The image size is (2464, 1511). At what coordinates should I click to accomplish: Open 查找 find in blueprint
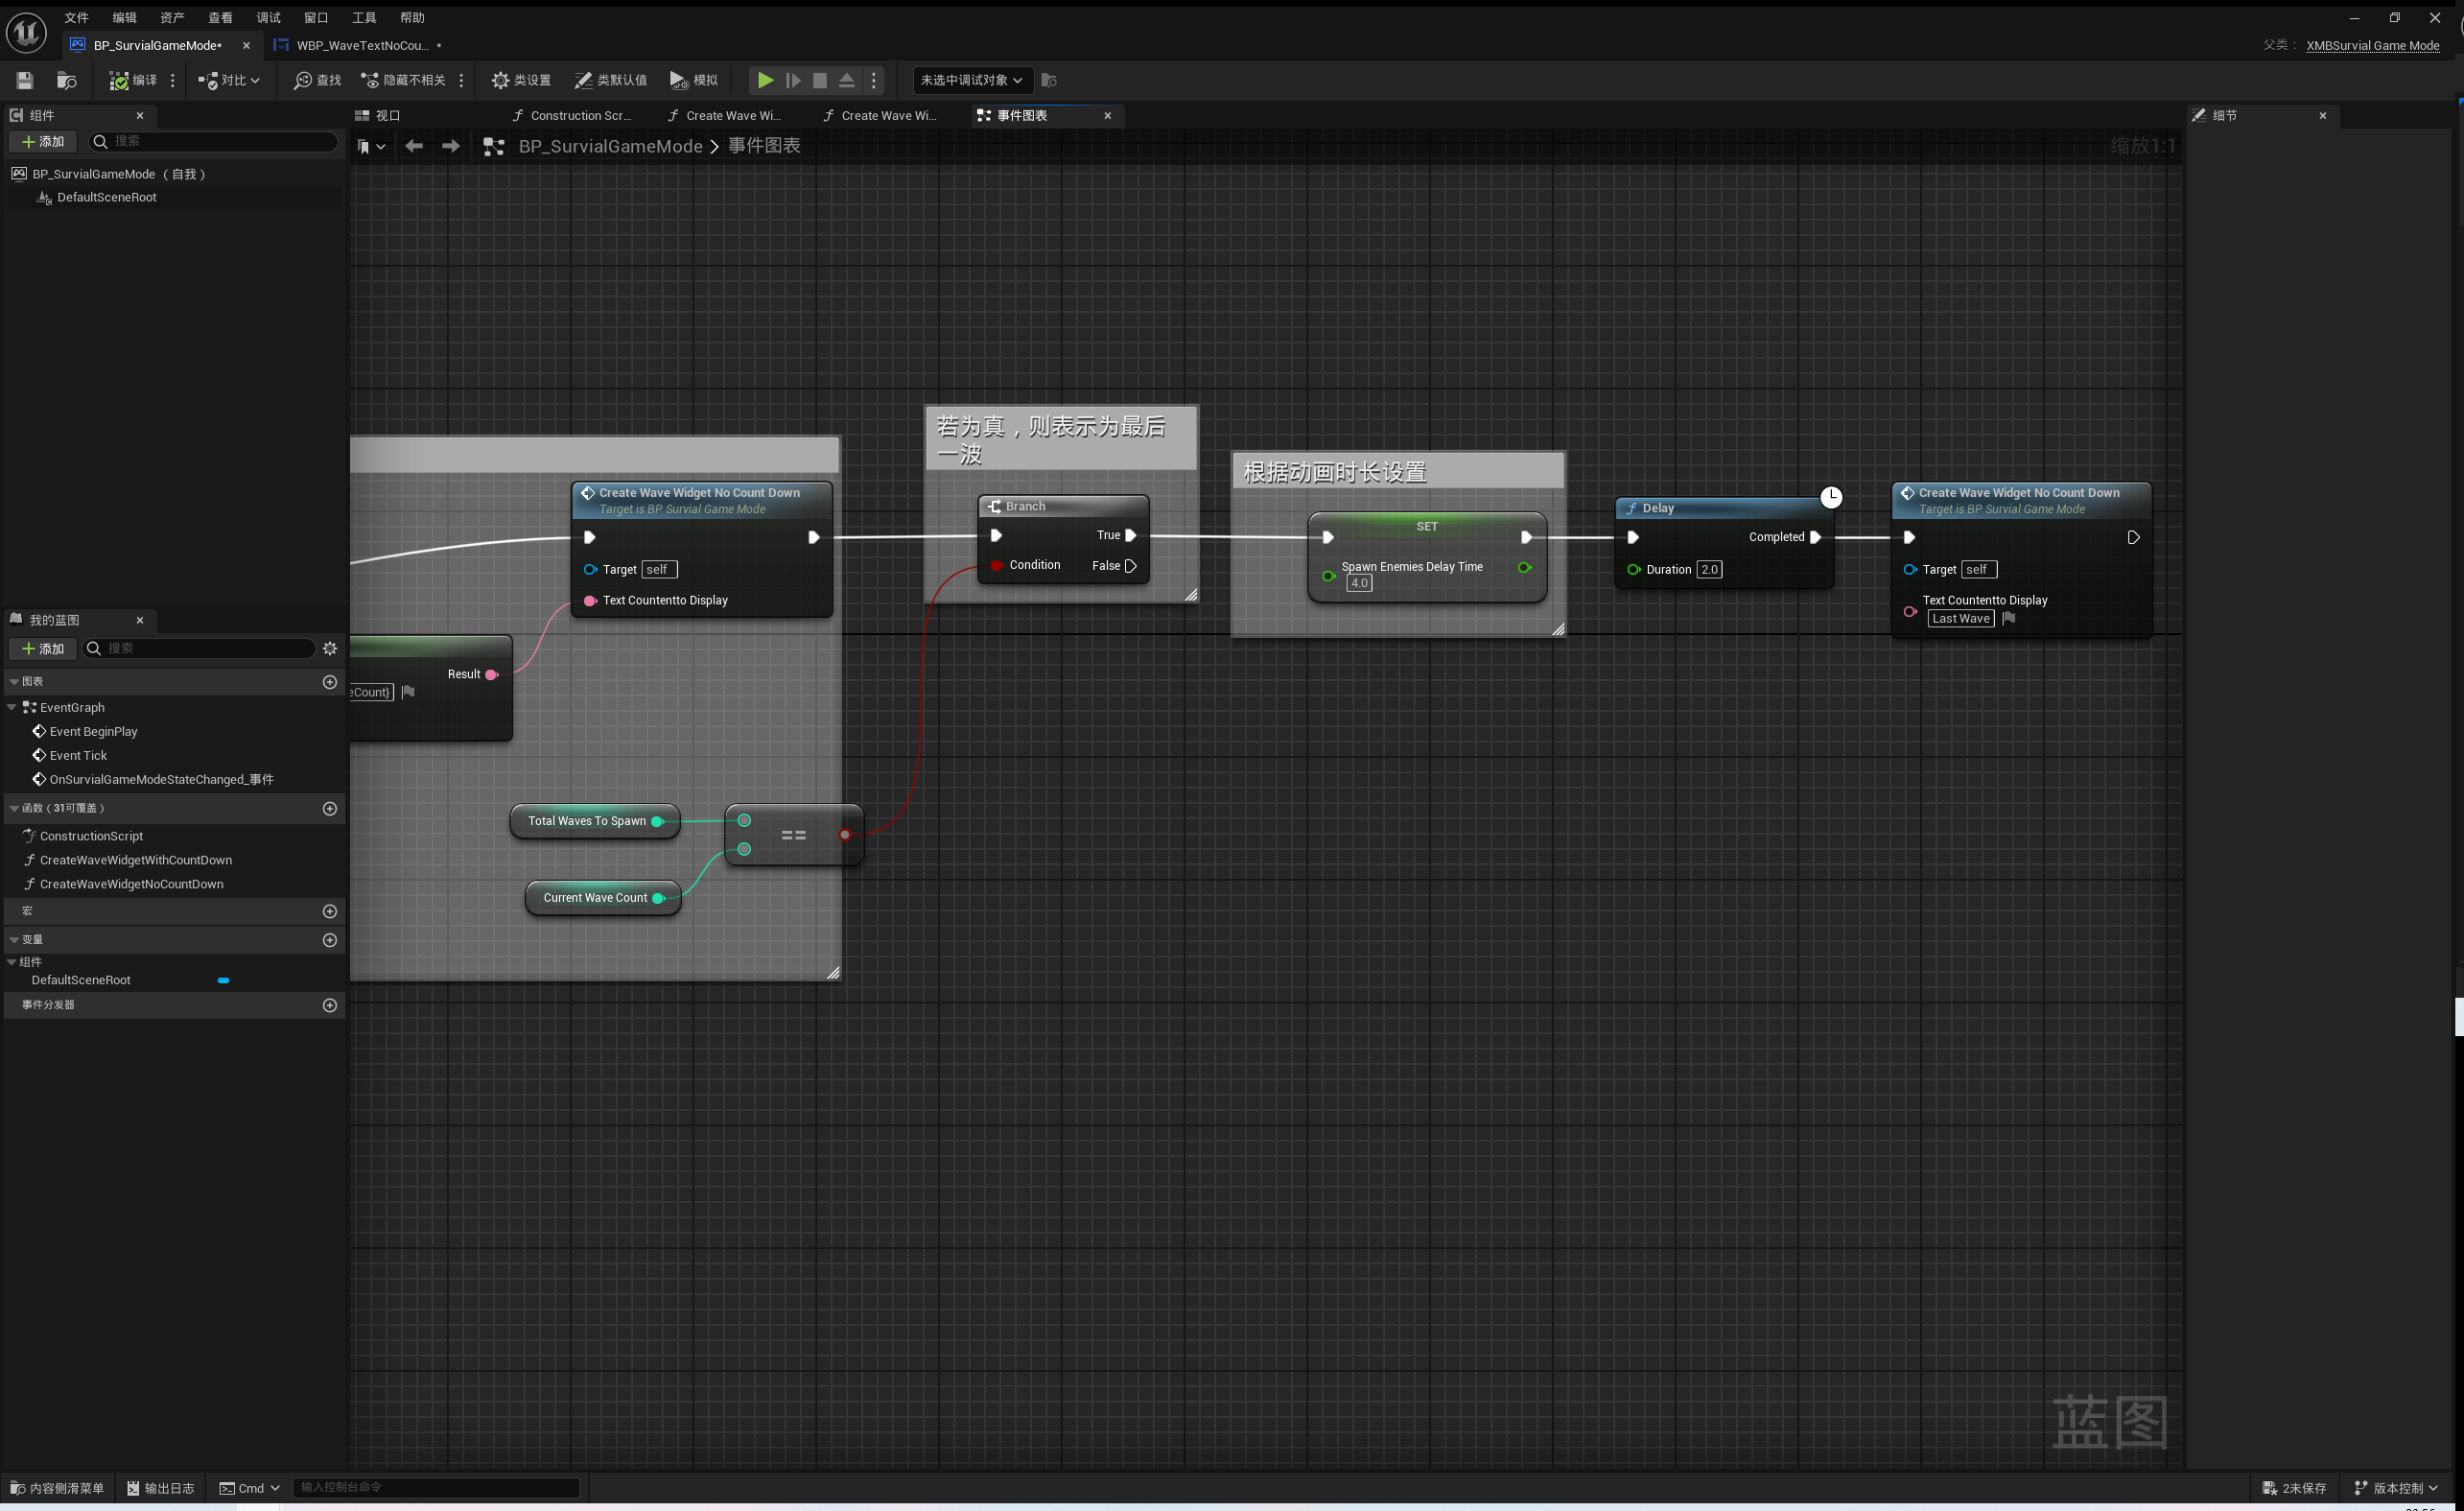317,80
